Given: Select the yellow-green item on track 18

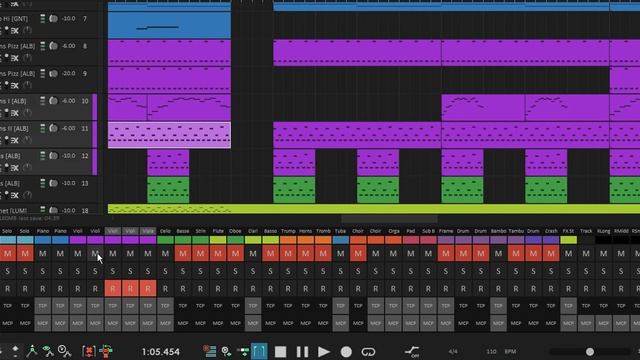Looking at the screenshot, I should tap(374, 209).
